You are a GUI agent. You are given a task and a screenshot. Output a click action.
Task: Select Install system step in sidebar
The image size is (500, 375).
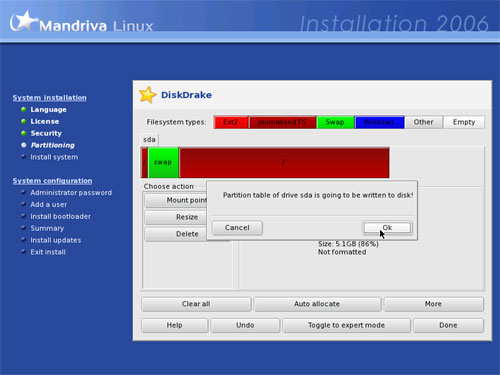(x=54, y=157)
